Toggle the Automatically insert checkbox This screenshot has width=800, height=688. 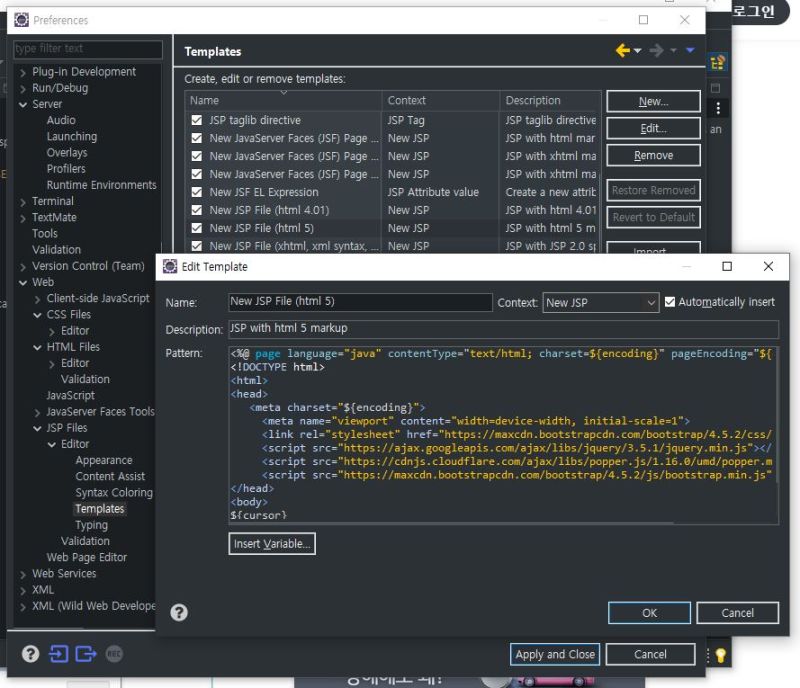(x=670, y=302)
